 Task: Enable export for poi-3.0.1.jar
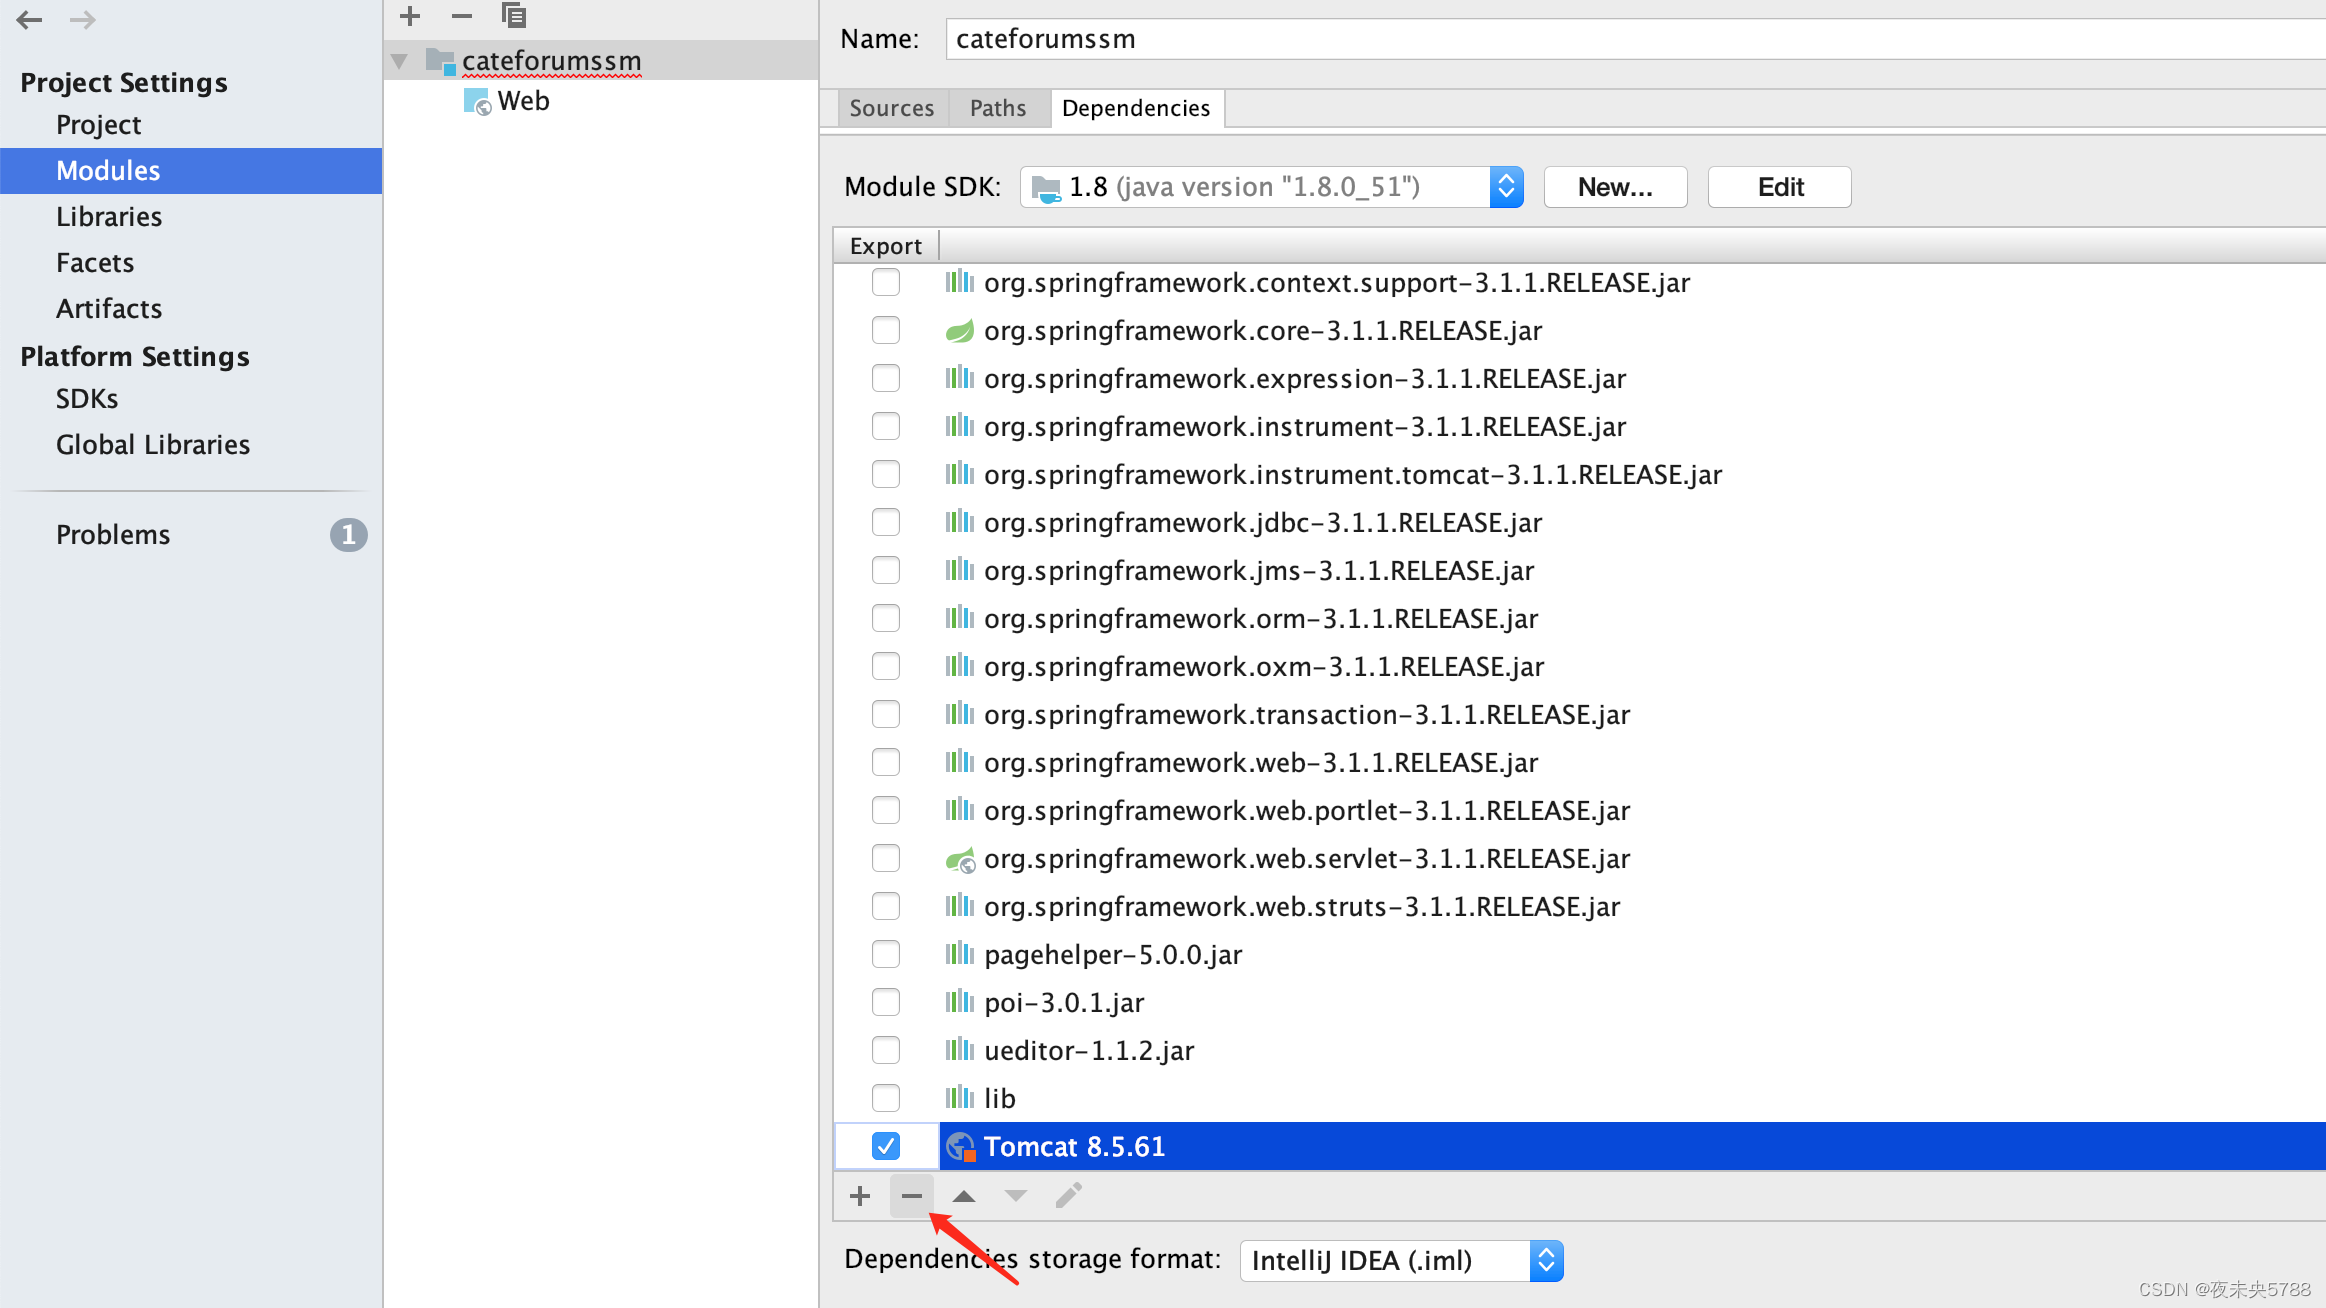click(x=886, y=1002)
